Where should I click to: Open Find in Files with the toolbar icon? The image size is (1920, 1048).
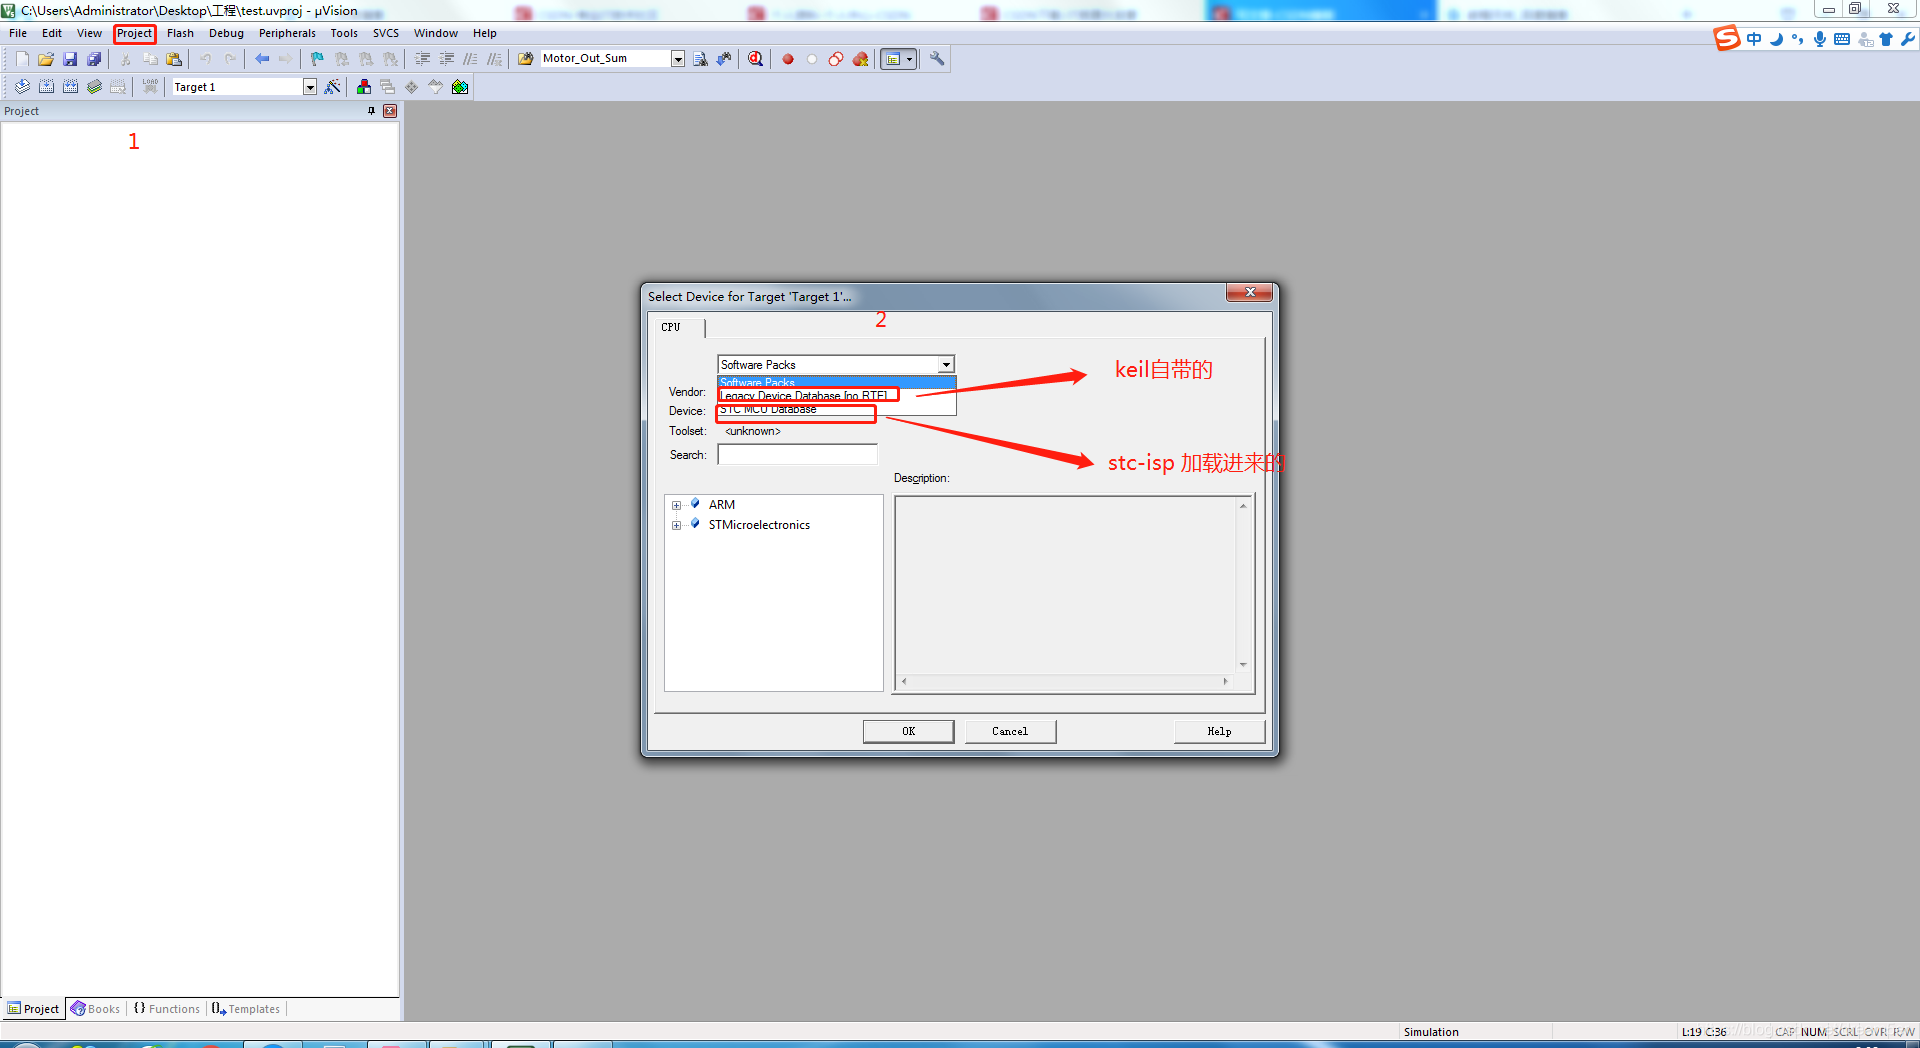tap(526, 59)
